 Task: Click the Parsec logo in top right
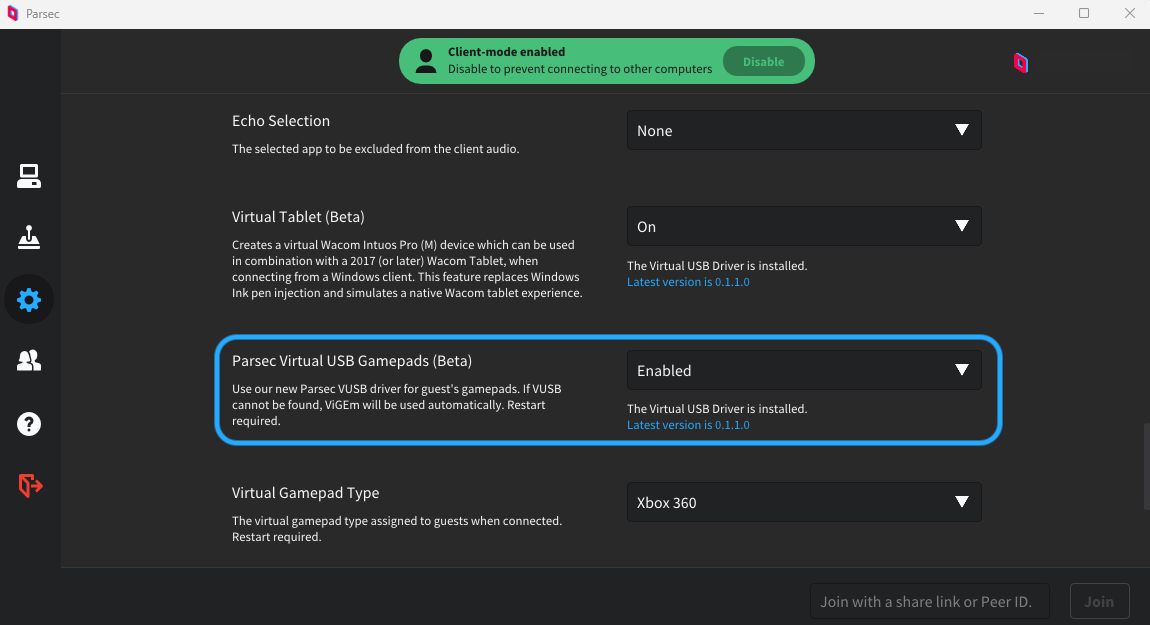tap(1020, 63)
